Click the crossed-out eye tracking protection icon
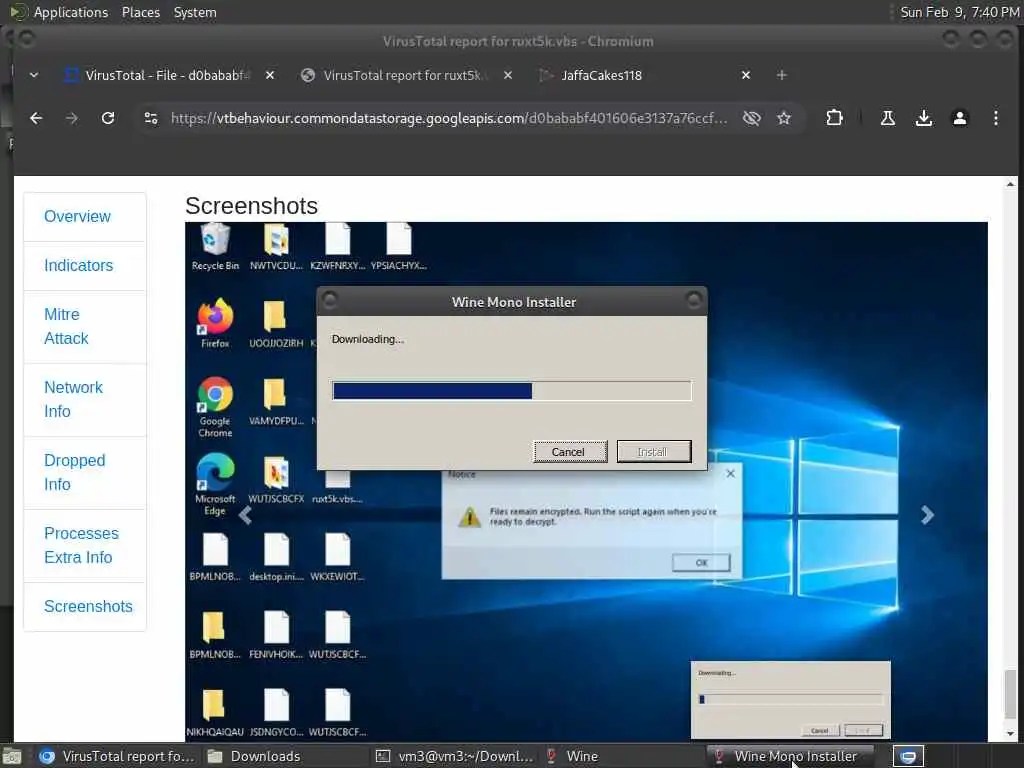This screenshot has width=1024, height=768. click(x=752, y=118)
